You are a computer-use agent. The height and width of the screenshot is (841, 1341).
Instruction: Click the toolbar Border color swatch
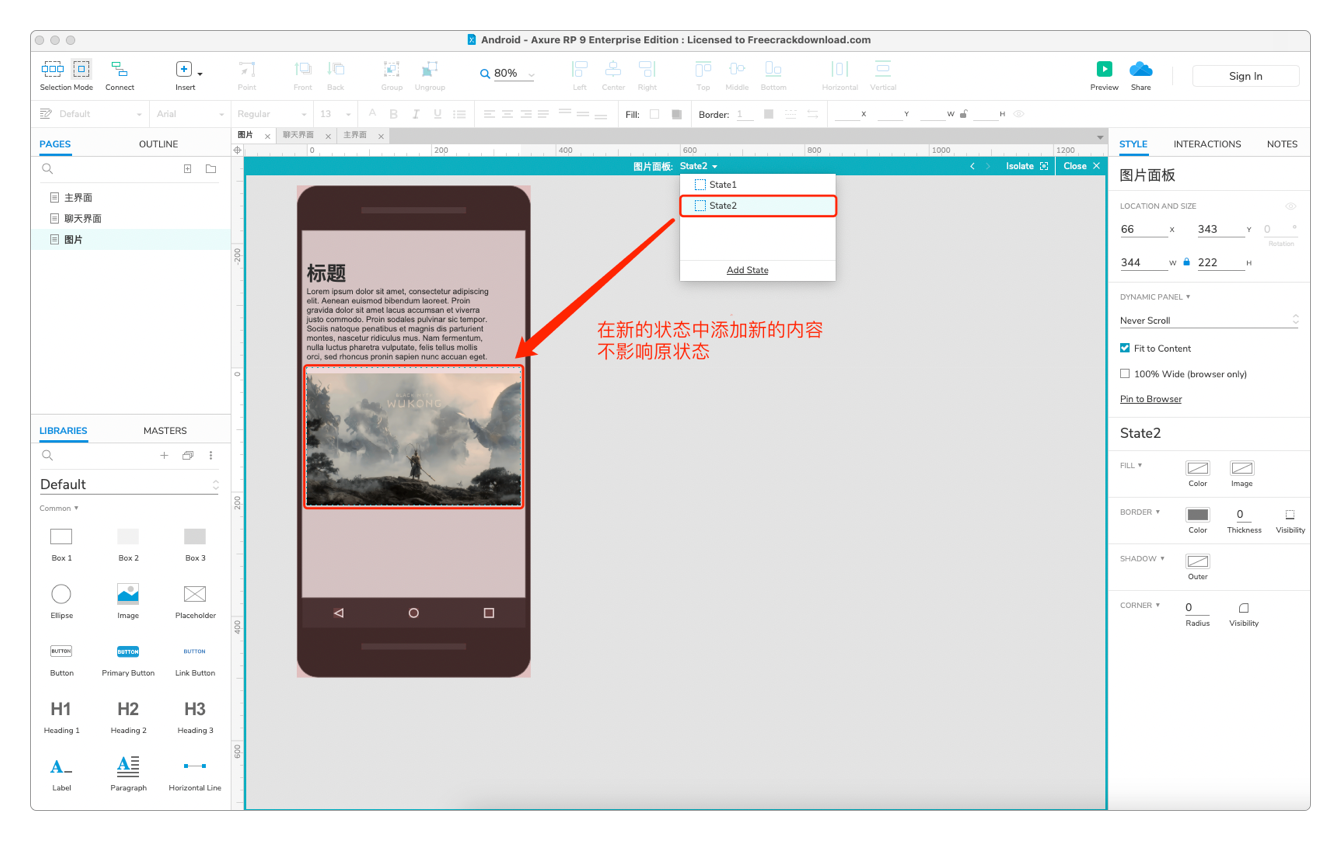[768, 114]
